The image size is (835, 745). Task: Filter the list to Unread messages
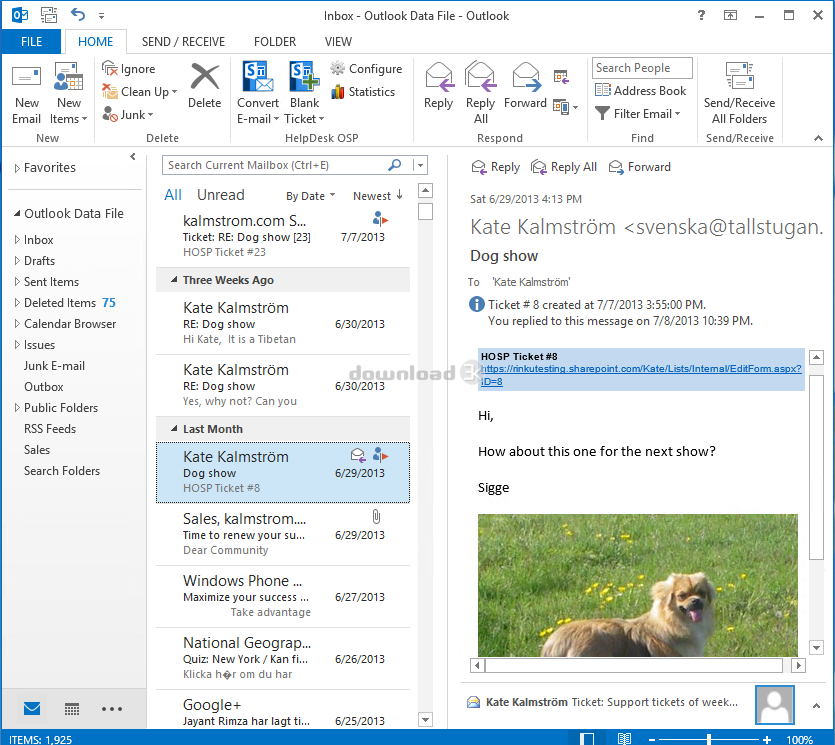click(x=220, y=195)
